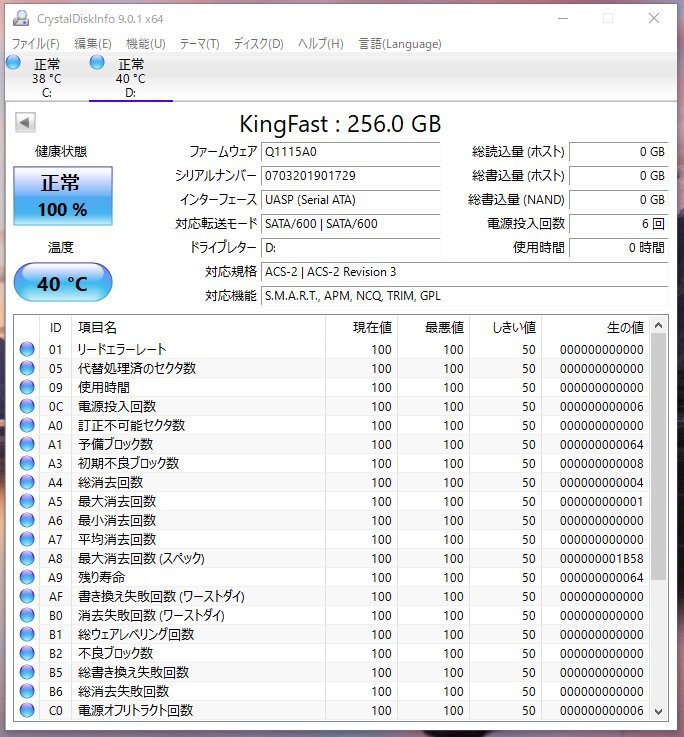The height and width of the screenshot is (737, 684).
Task: Open the 機能(U) menu
Action: coord(146,44)
